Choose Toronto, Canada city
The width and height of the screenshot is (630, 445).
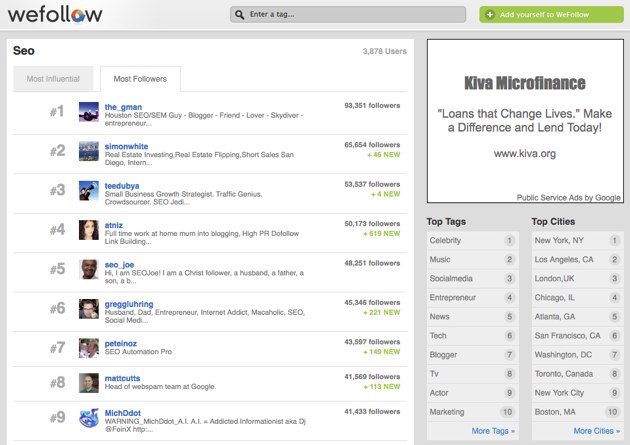[577, 374]
